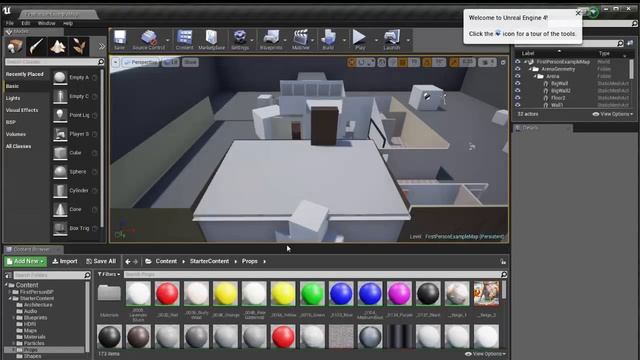
Task: Click the Add New button
Action: (25, 261)
